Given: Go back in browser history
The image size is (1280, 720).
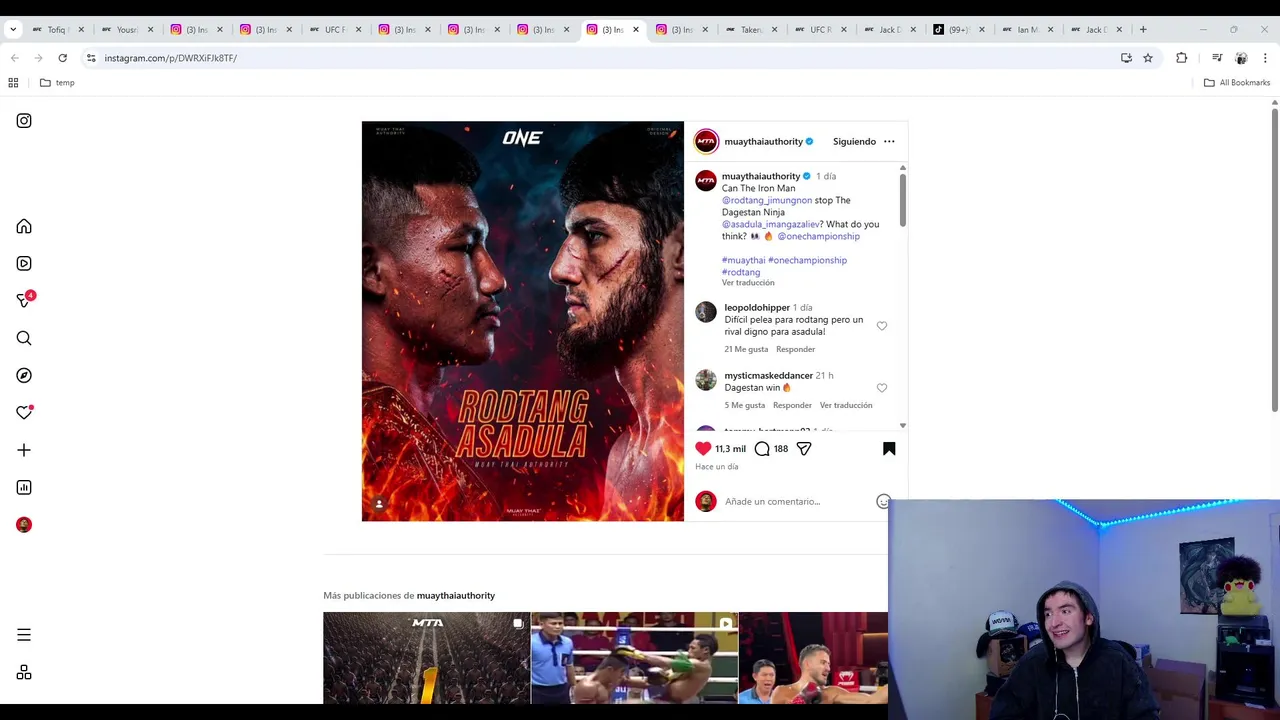Looking at the screenshot, I should pyautogui.click(x=15, y=58).
